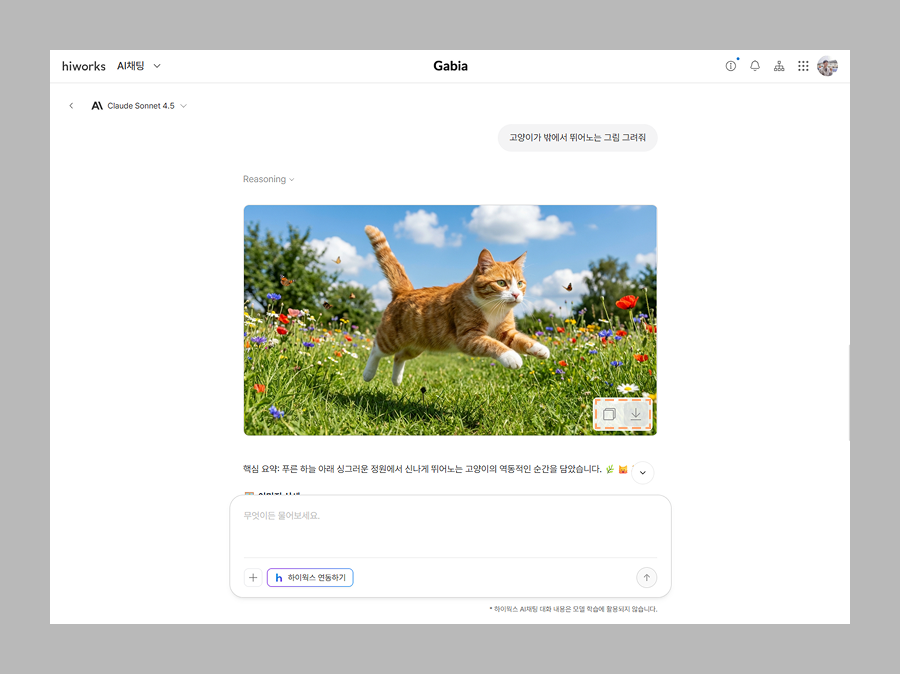Open the info icon in the header
Viewport: 900px width, 674px height.
731,66
